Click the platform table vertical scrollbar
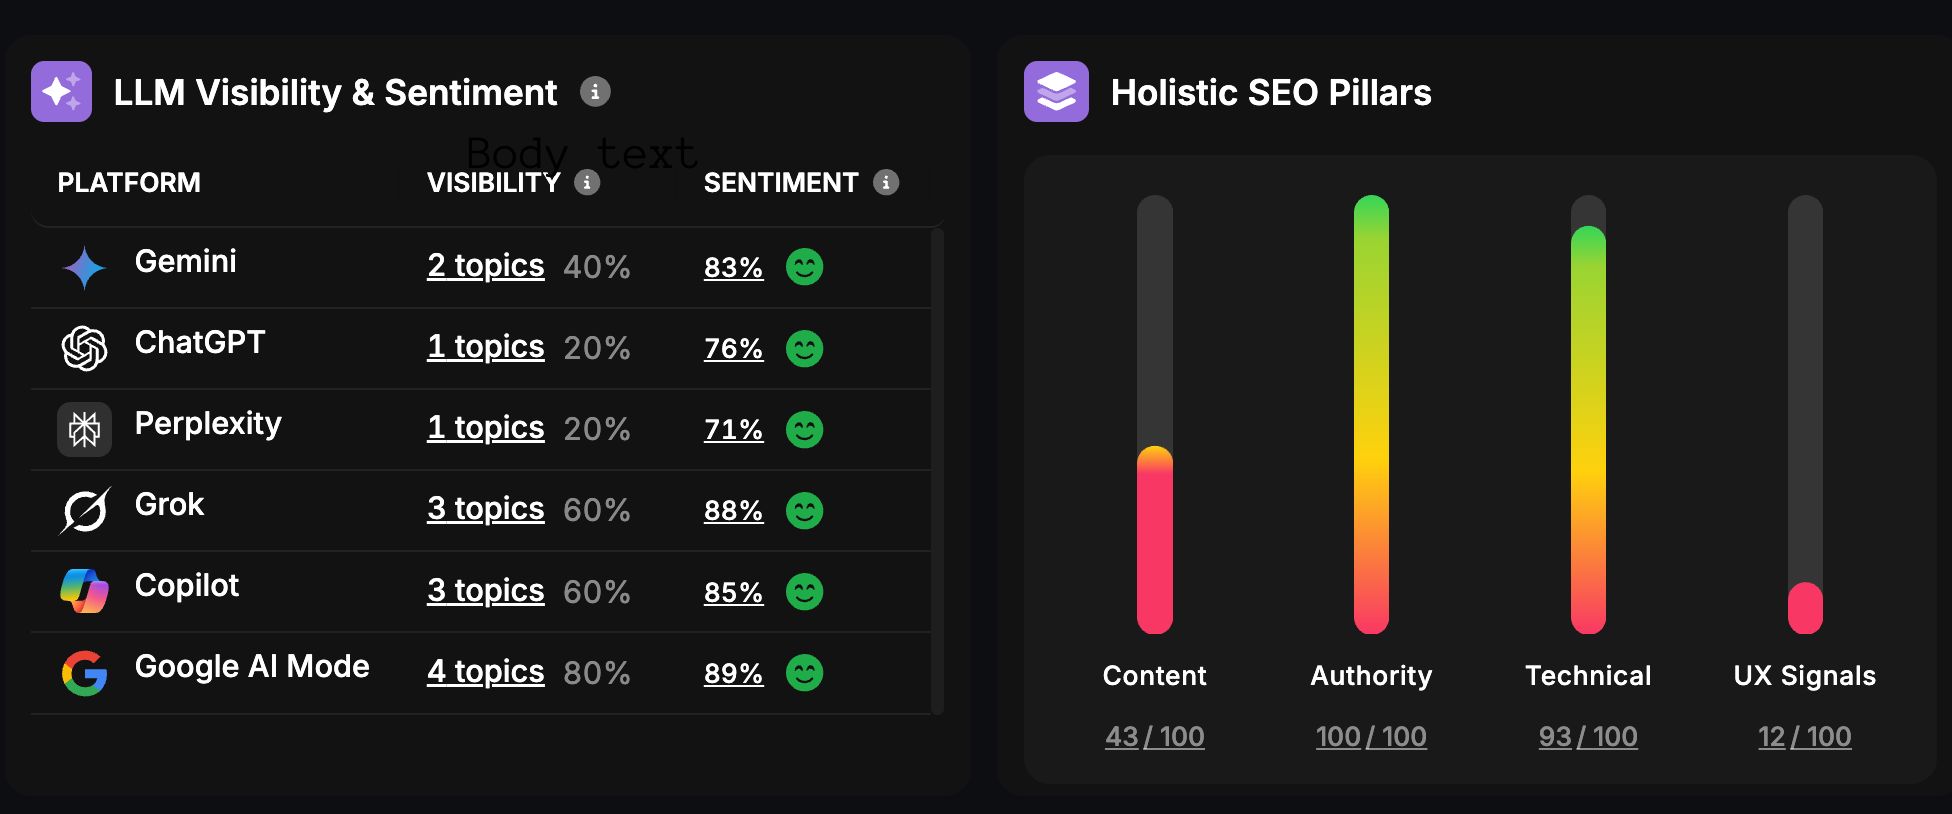This screenshot has width=1952, height=814. tap(937, 470)
